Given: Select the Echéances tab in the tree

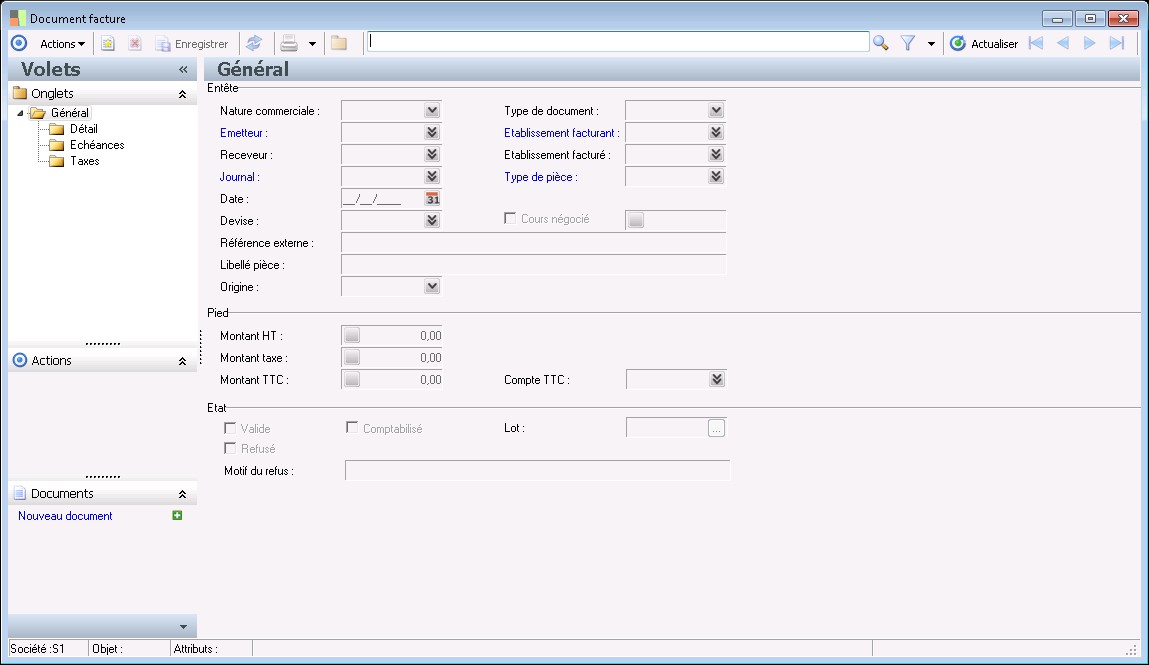Looking at the screenshot, I should (x=96, y=145).
